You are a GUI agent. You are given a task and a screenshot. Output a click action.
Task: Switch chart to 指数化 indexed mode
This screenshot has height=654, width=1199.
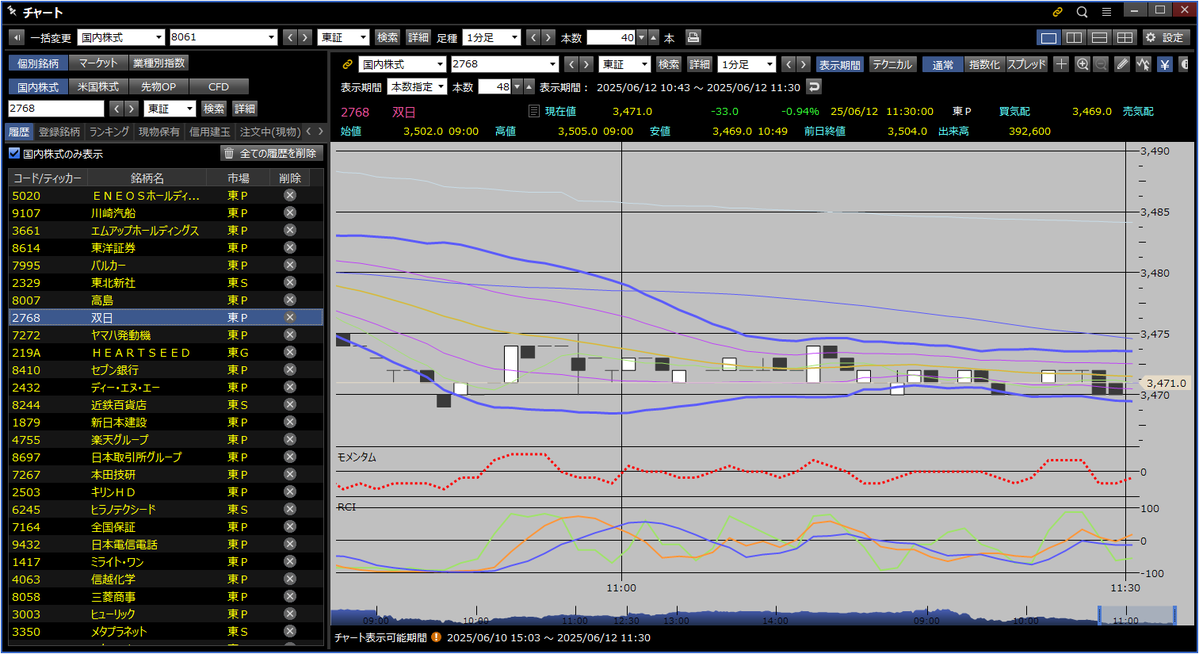[983, 64]
